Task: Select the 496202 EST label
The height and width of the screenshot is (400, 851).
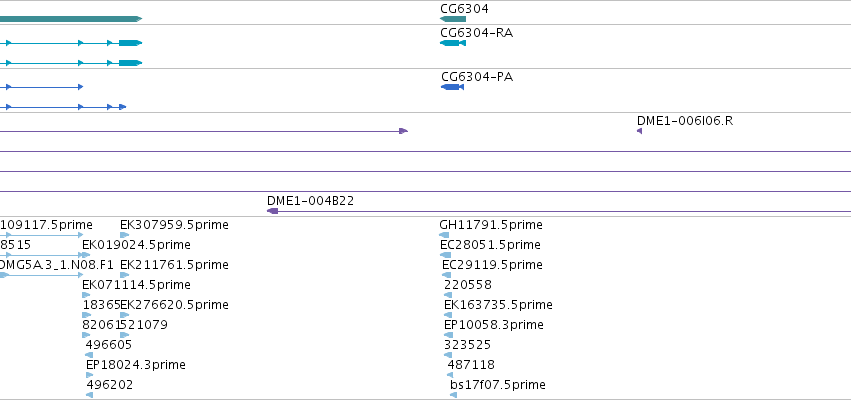Action: tap(110, 385)
